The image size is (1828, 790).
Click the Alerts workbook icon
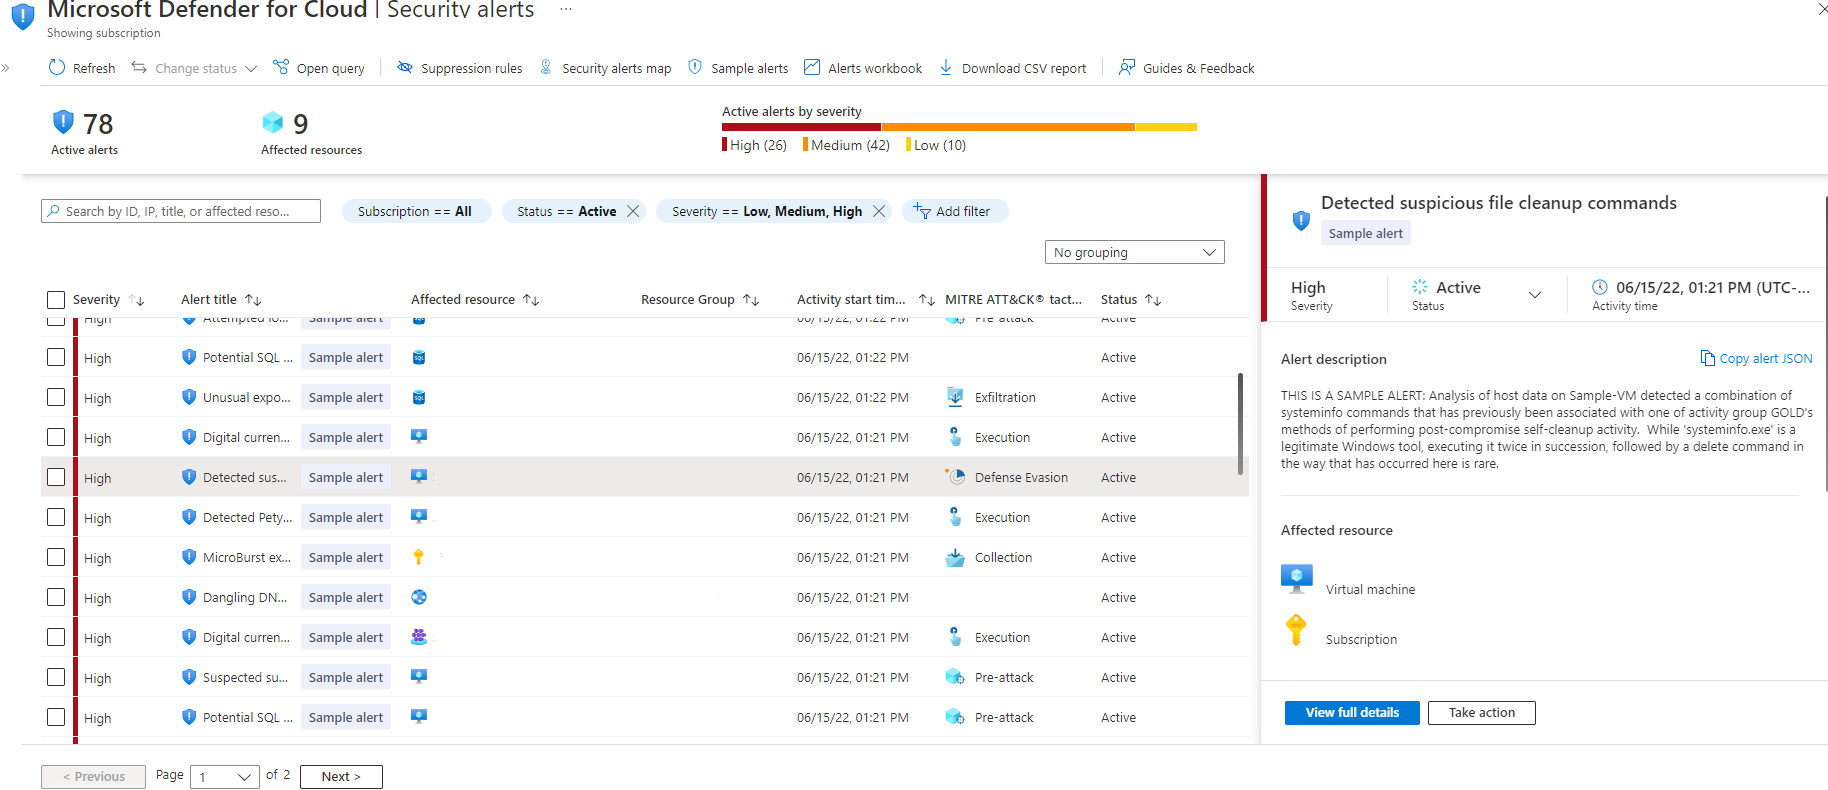click(x=812, y=67)
